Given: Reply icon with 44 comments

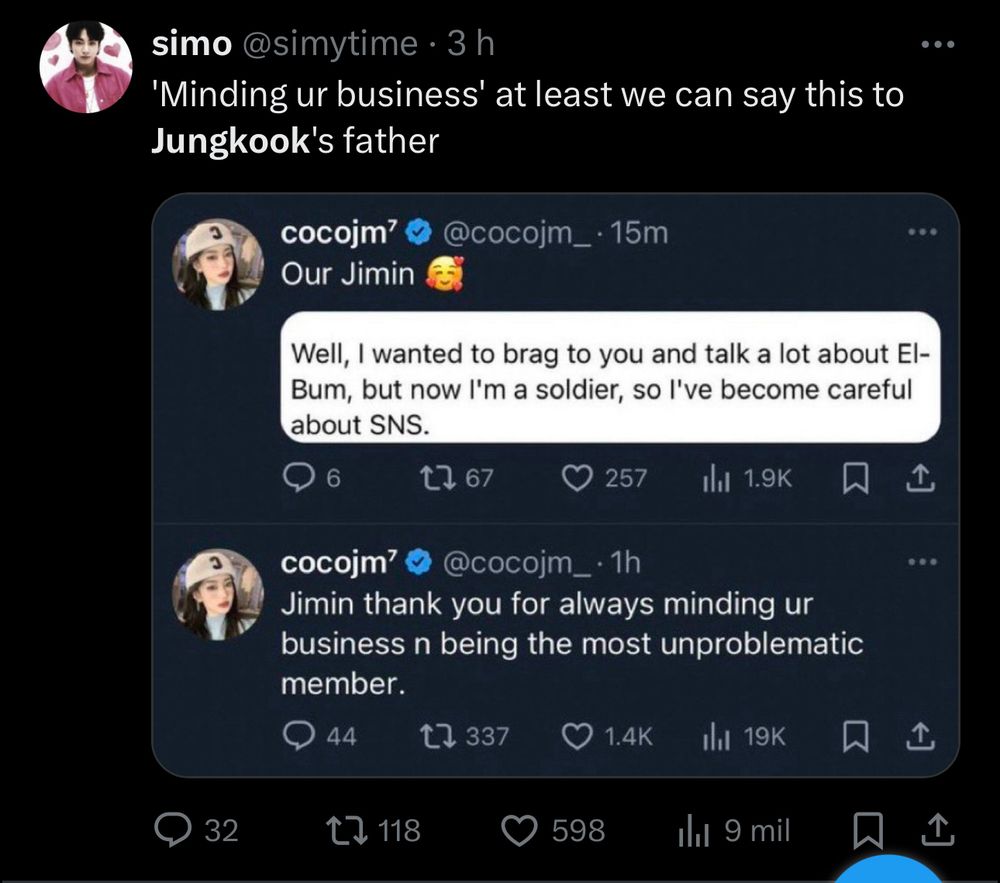Looking at the screenshot, I should click(x=298, y=737).
